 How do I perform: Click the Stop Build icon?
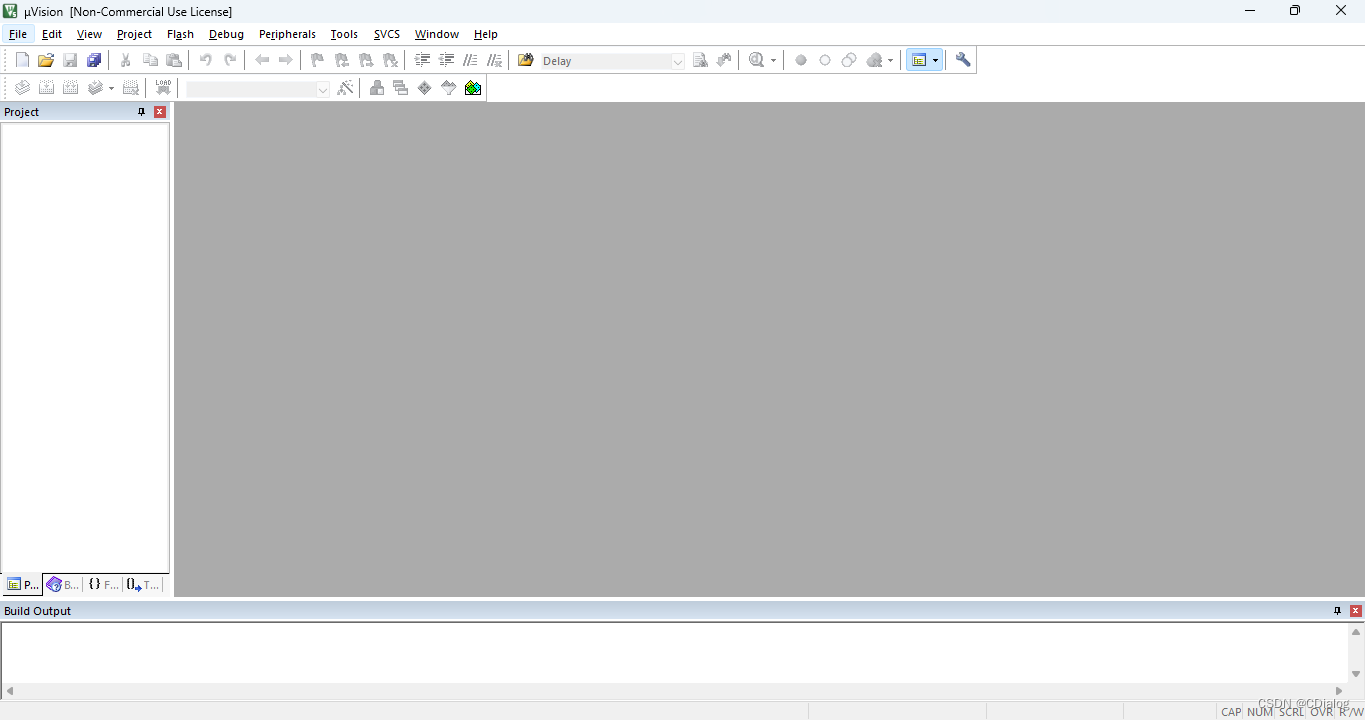[x=130, y=88]
